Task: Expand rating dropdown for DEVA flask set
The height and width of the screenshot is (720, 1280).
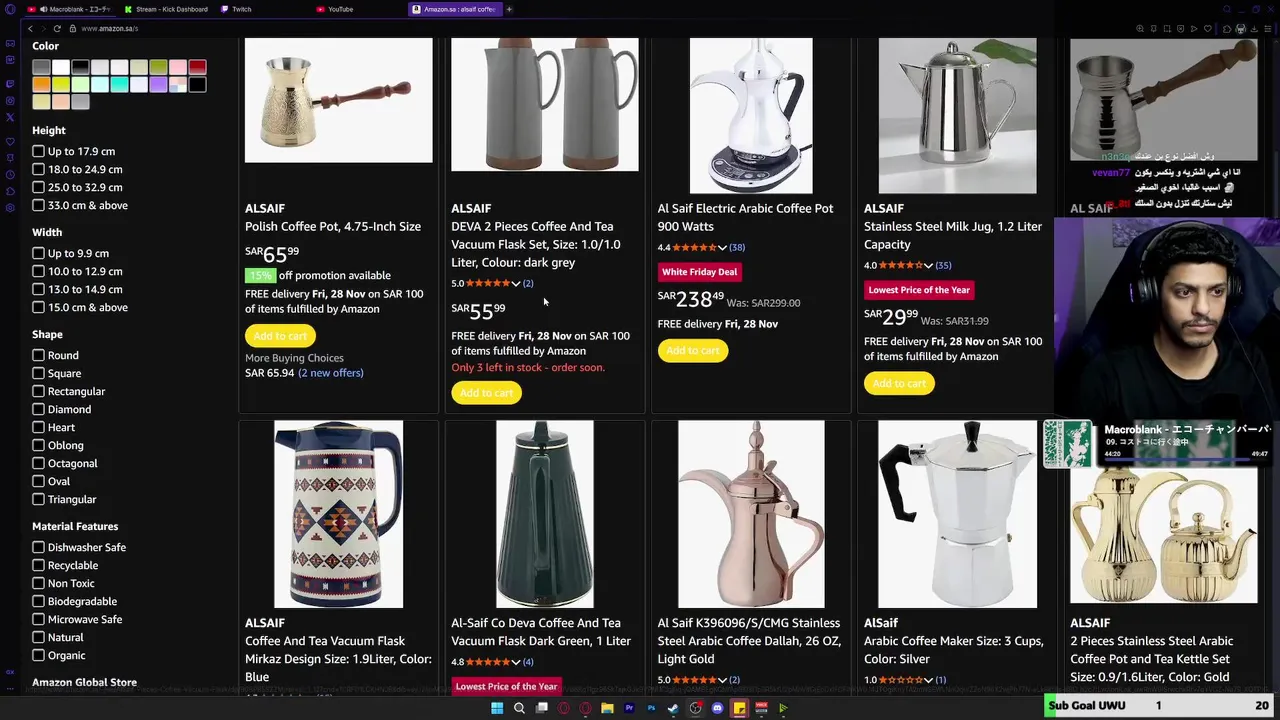Action: click(516, 284)
